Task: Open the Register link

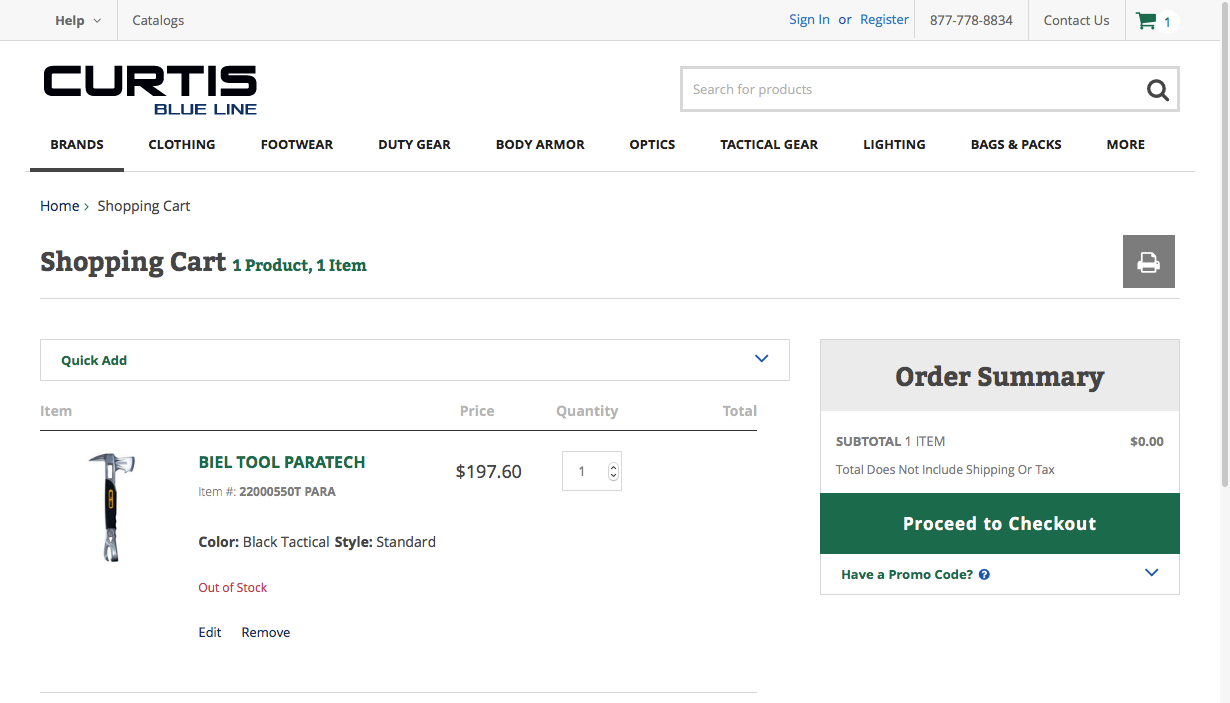Action: tap(884, 20)
